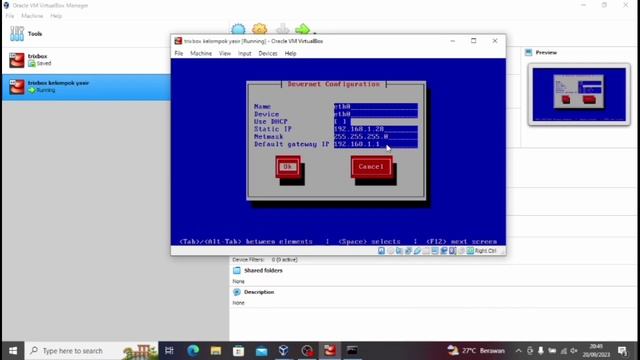This screenshot has height=360, width=640.
Task: Click the Device Filters text line
Action: pyautogui.click(x=265, y=260)
